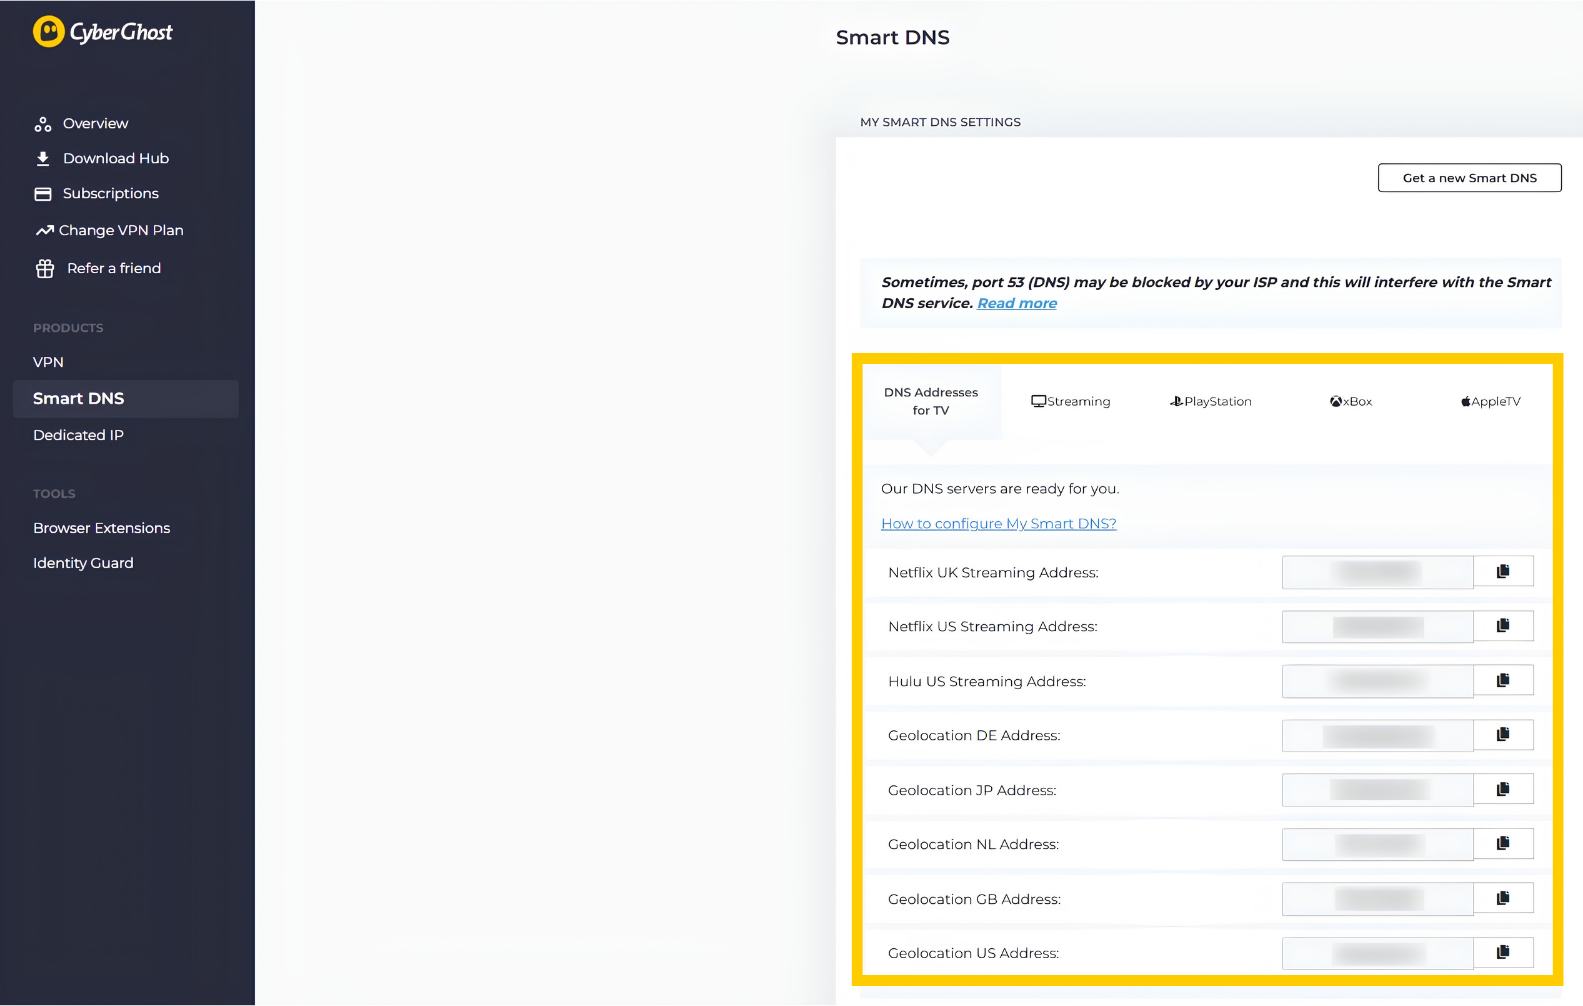Copy the Geolocation US Address
Image resolution: width=1583 pixels, height=1006 pixels.
(x=1503, y=952)
